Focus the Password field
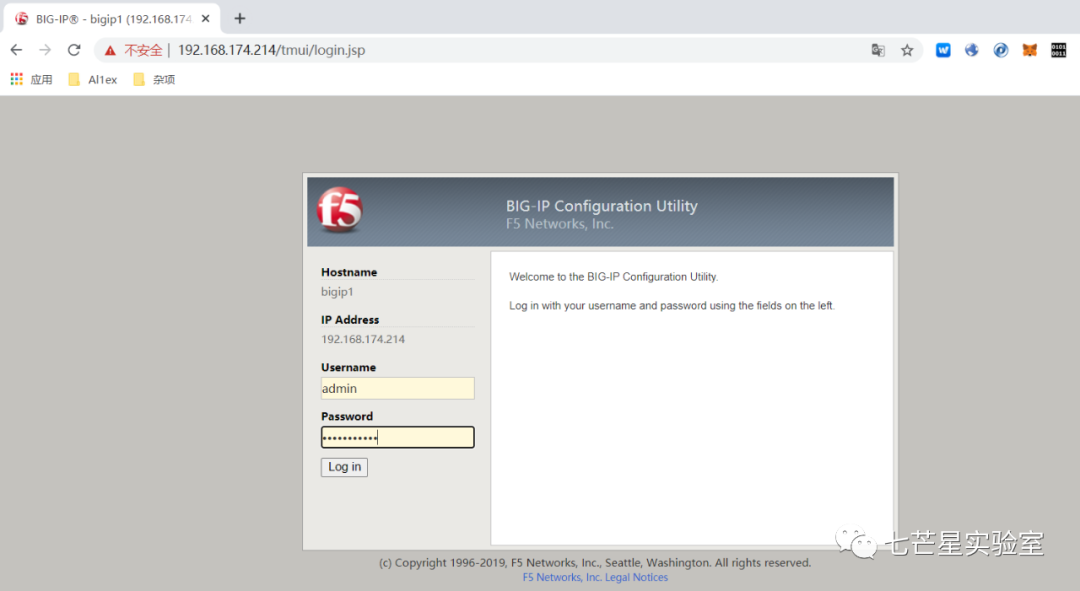 [397, 437]
